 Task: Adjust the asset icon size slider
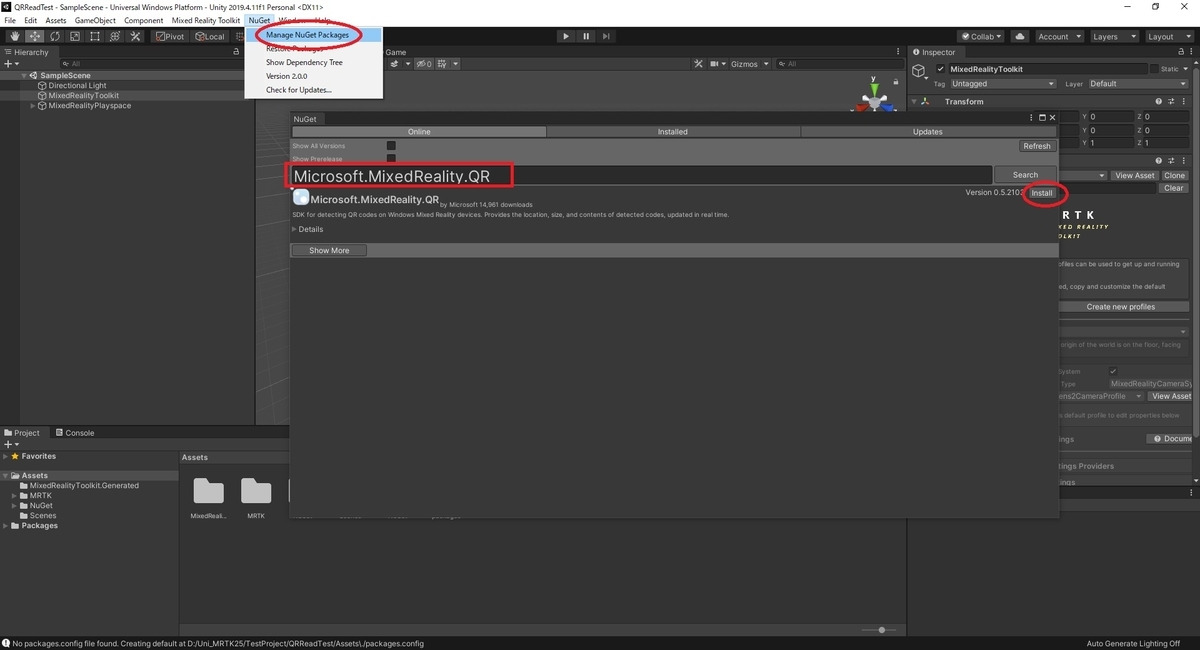881,630
